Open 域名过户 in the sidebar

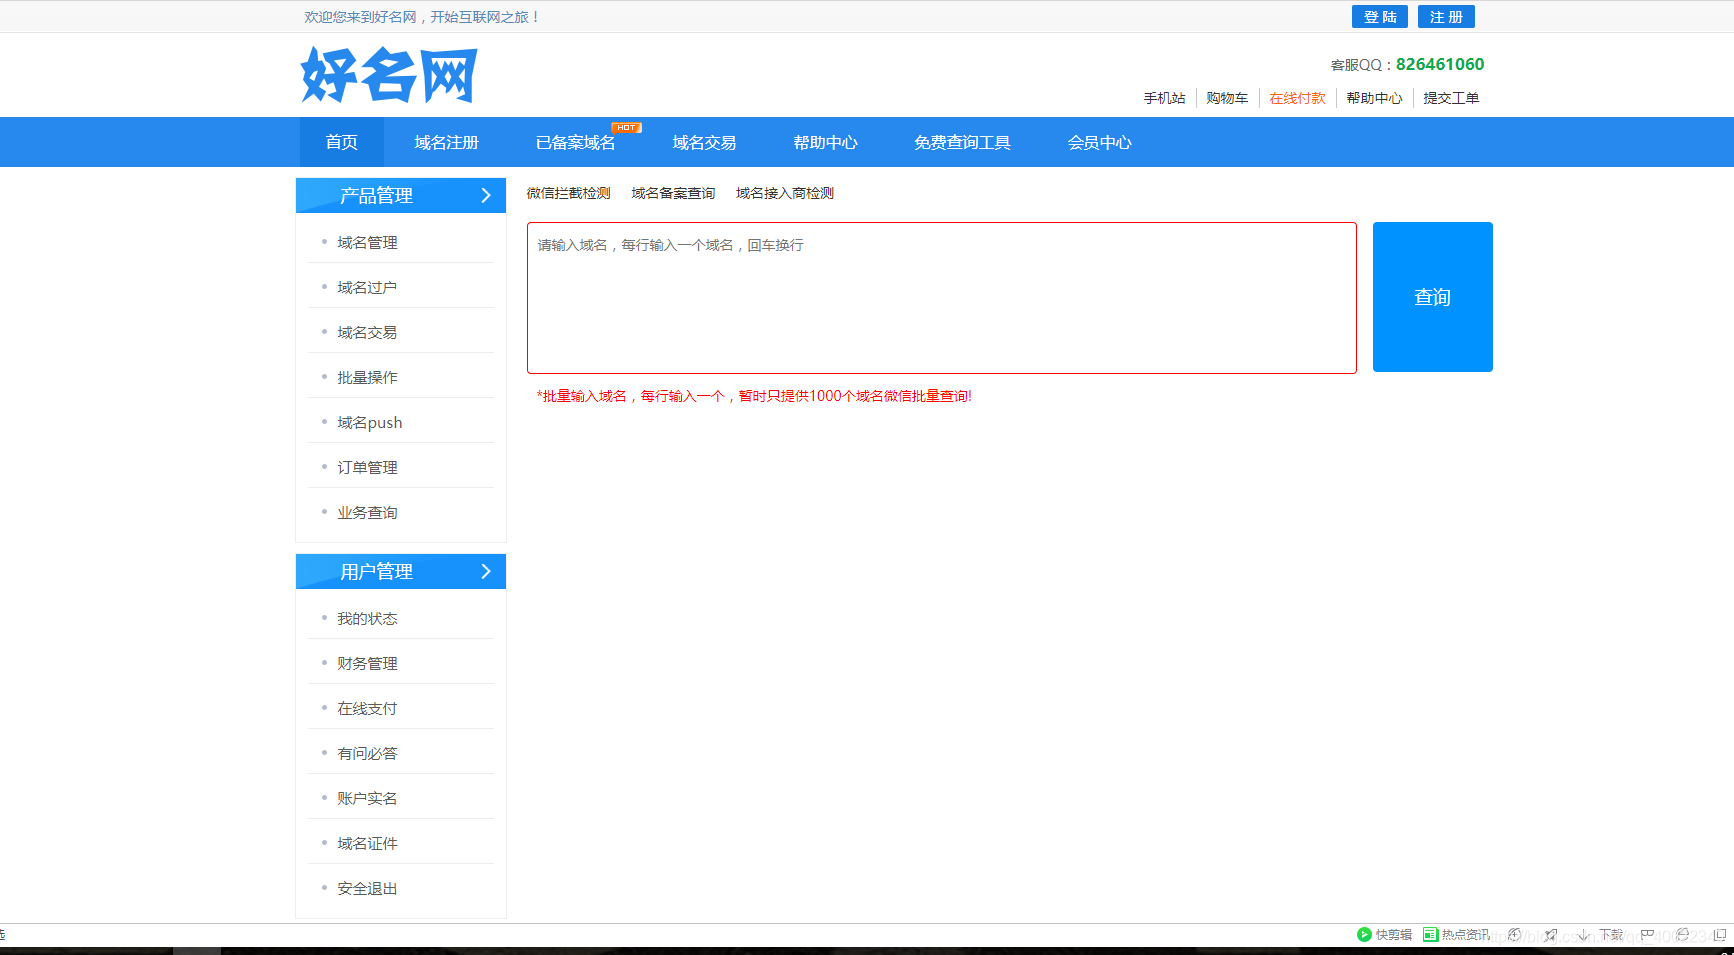(367, 288)
